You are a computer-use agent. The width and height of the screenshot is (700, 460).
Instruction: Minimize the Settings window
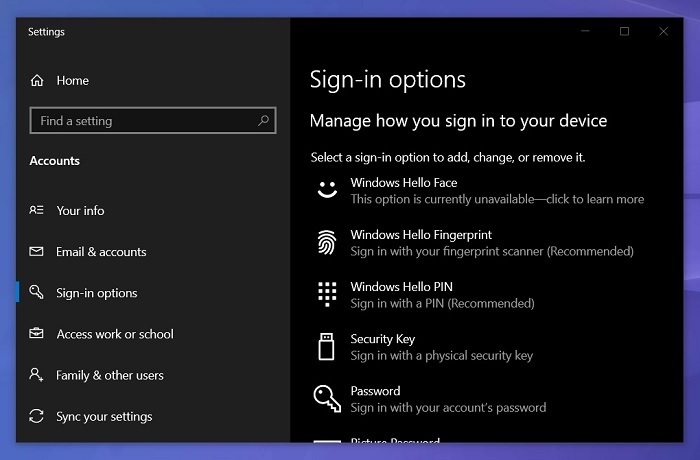coord(585,31)
